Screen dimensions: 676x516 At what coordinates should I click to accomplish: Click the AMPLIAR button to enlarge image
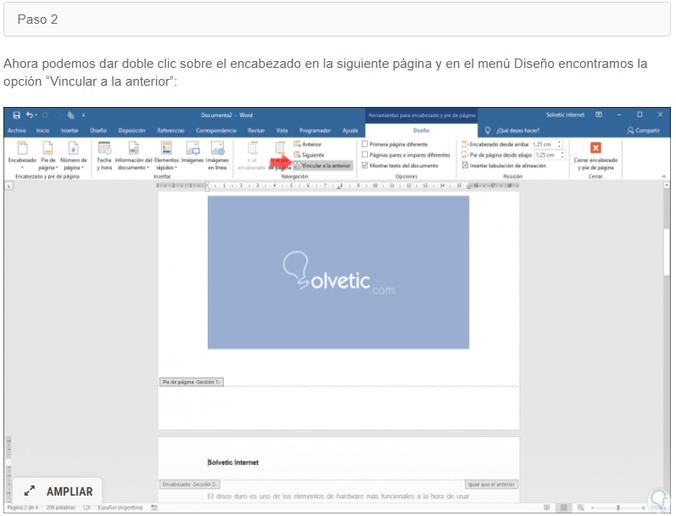point(58,491)
